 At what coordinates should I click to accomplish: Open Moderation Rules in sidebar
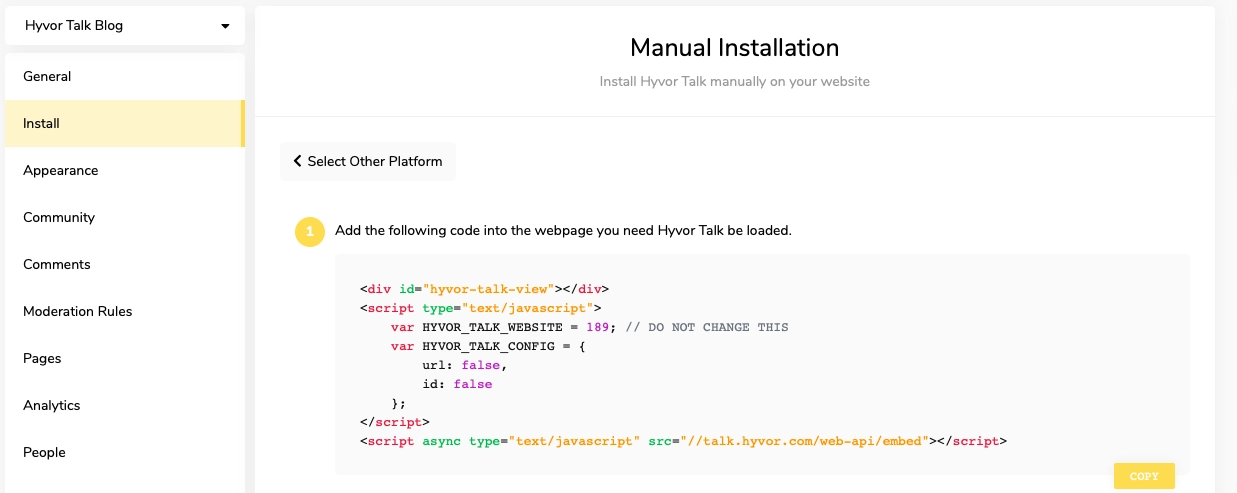click(125, 311)
